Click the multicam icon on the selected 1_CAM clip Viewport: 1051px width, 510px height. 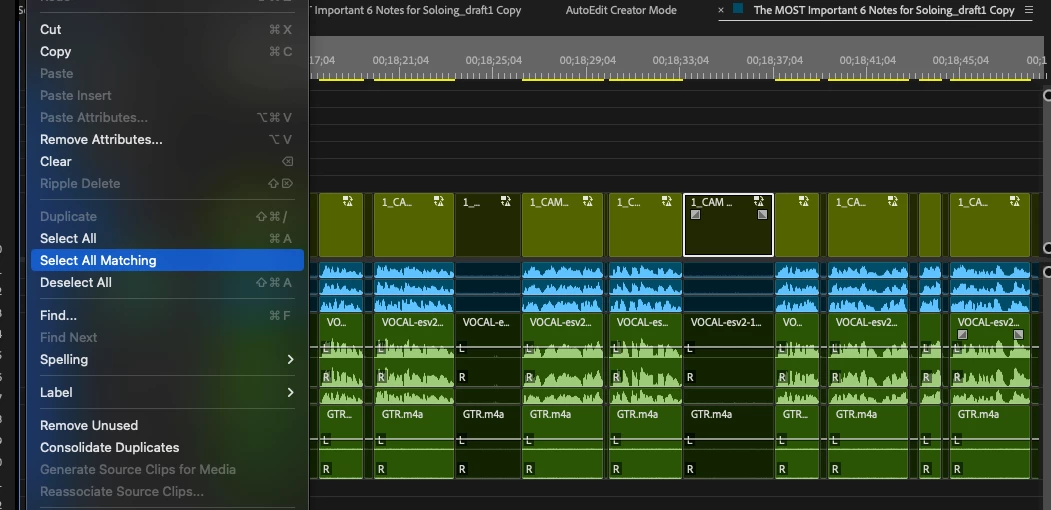coord(758,201)
